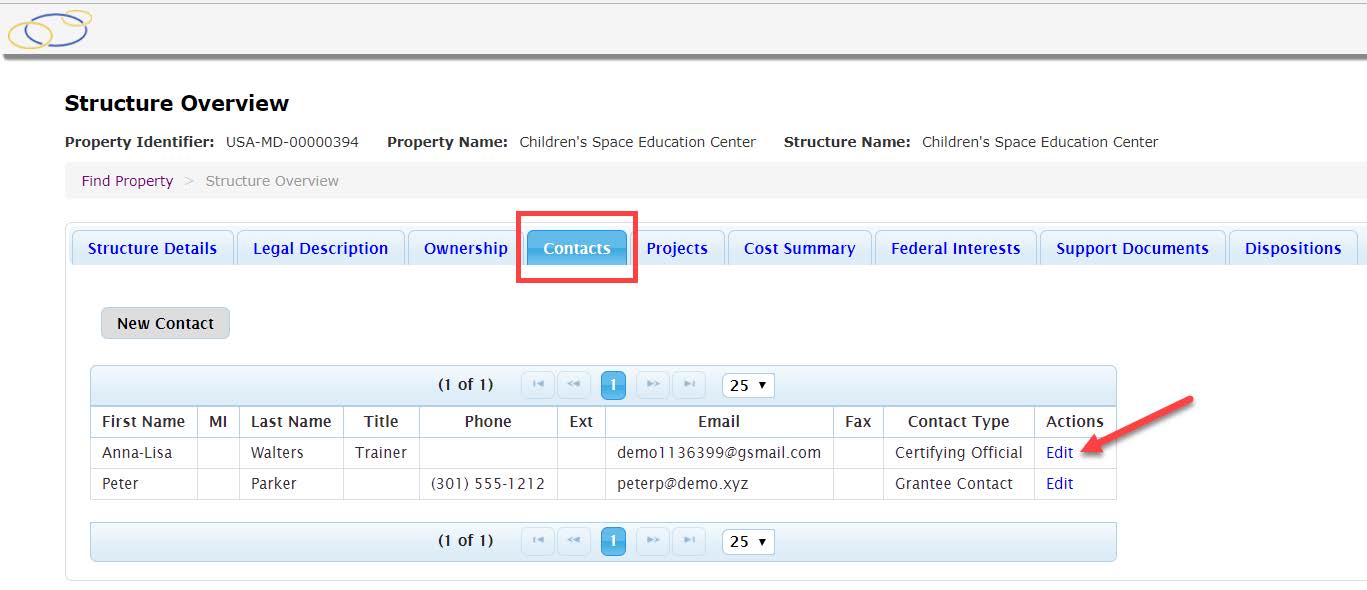Select page 1 in top paginator

tap(613, 385)
